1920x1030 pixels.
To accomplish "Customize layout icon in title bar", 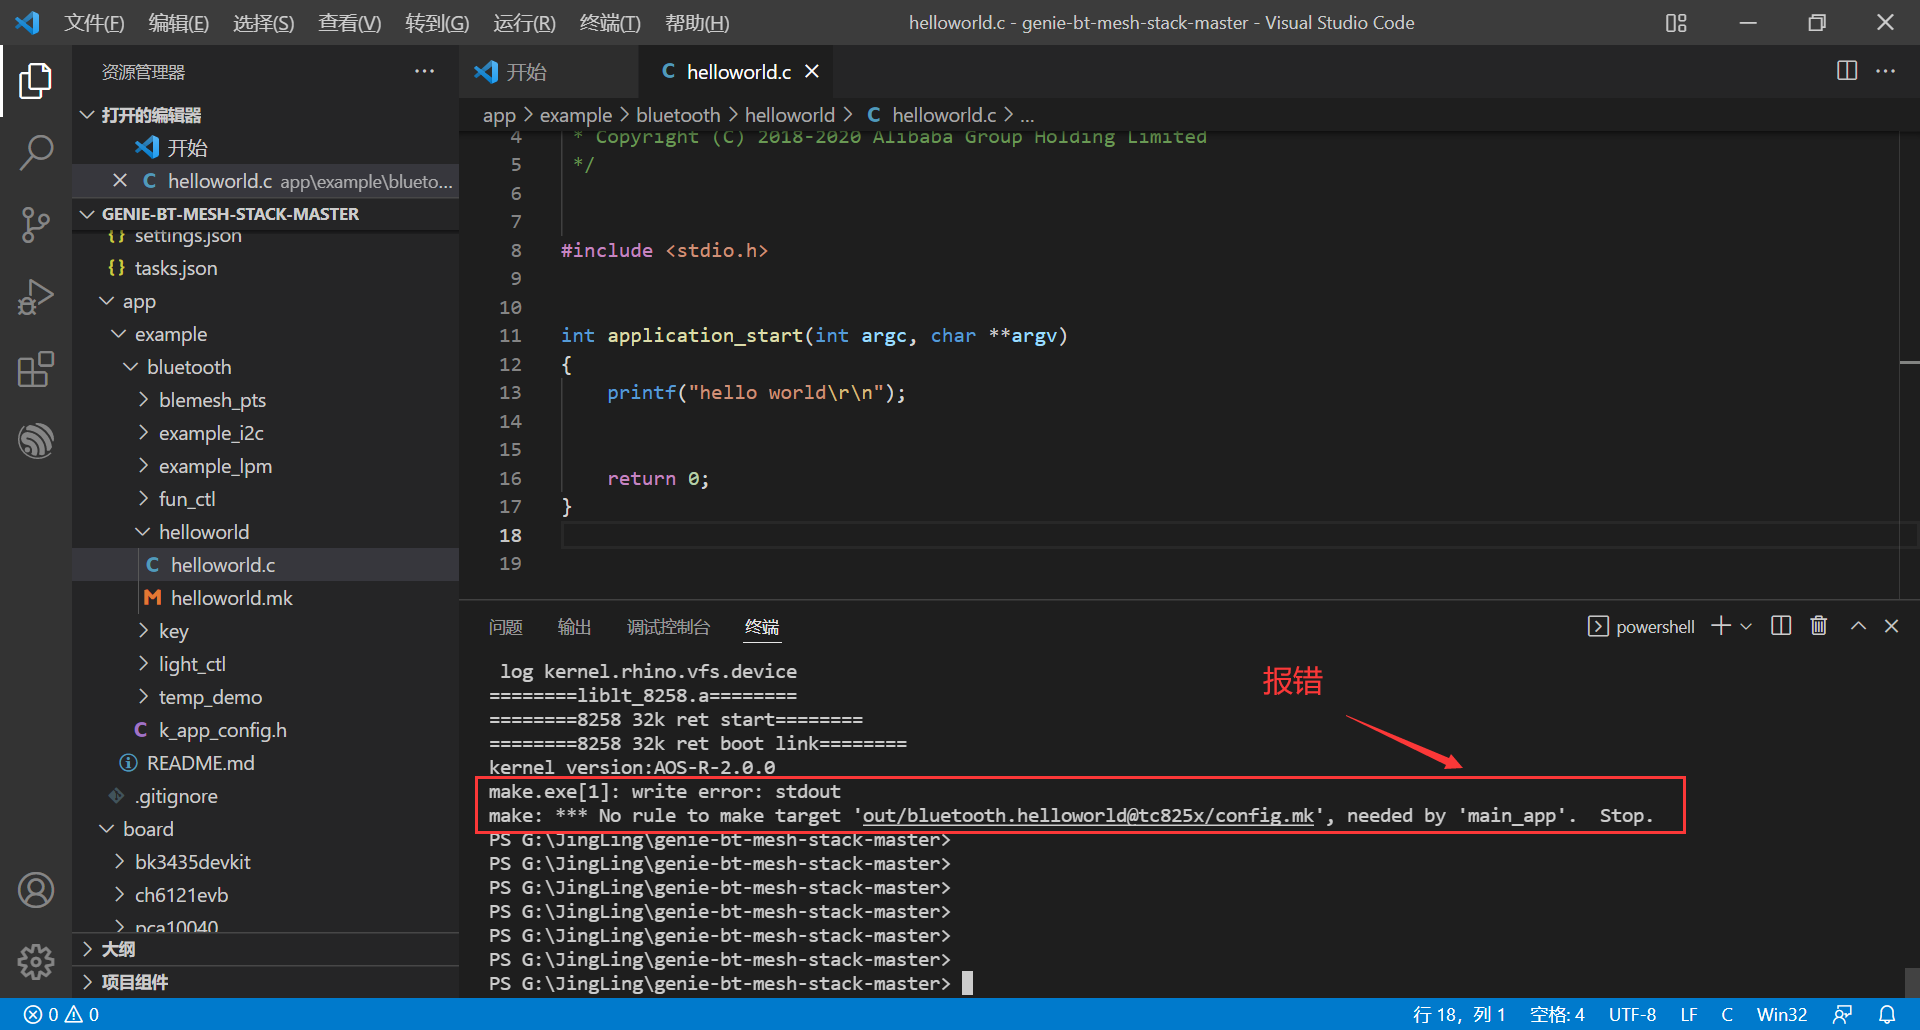I will (x=1676, y=23).
